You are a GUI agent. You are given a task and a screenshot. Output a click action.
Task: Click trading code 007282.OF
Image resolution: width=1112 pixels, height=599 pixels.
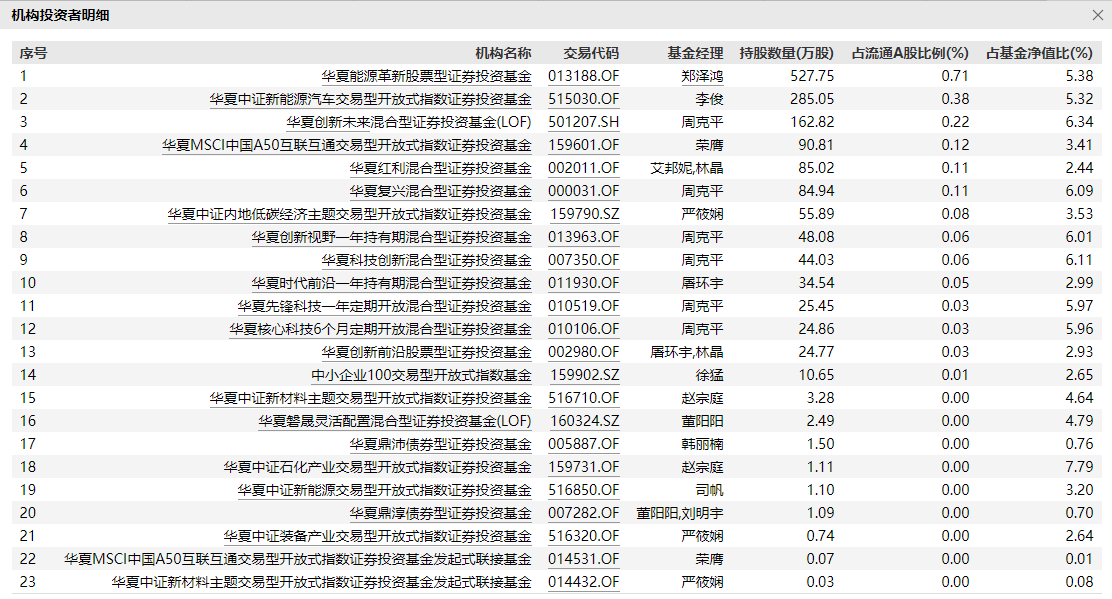(x=584, y=513)
